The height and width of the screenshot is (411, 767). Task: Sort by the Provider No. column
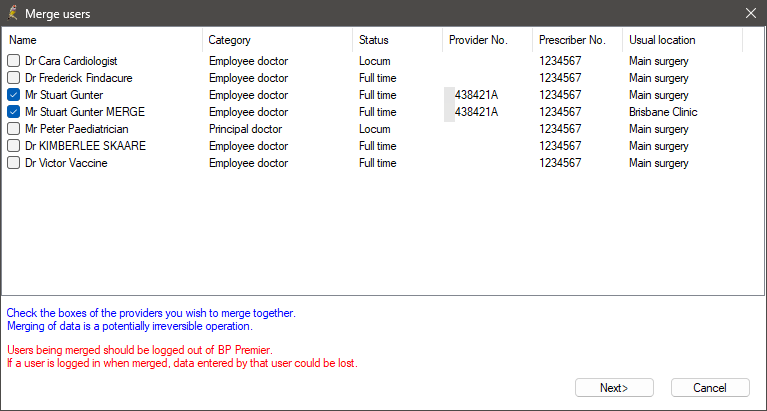(487, 40)
